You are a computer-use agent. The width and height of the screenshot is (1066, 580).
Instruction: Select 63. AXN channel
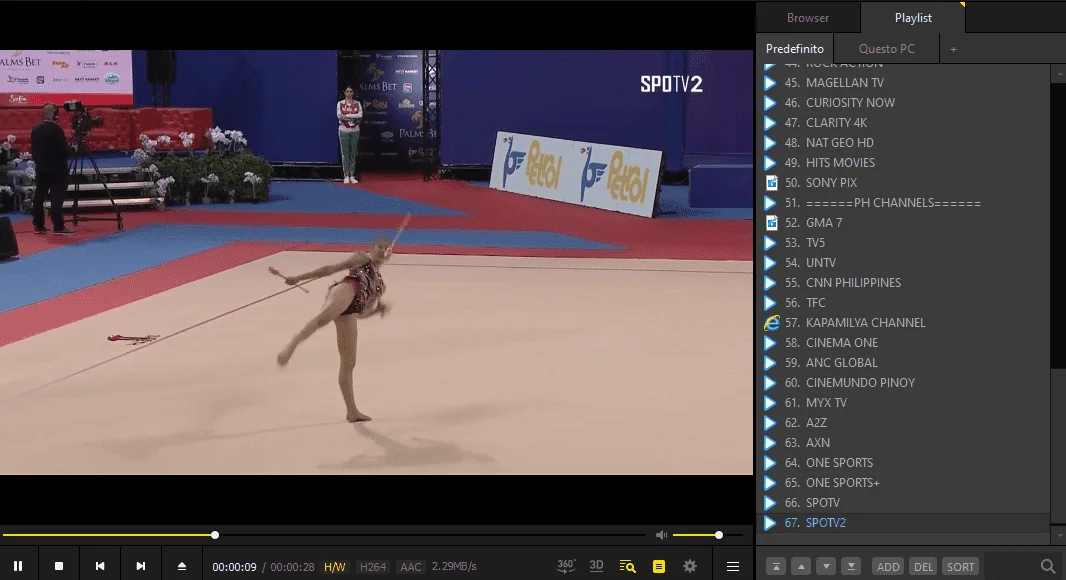tap(903, 443)
